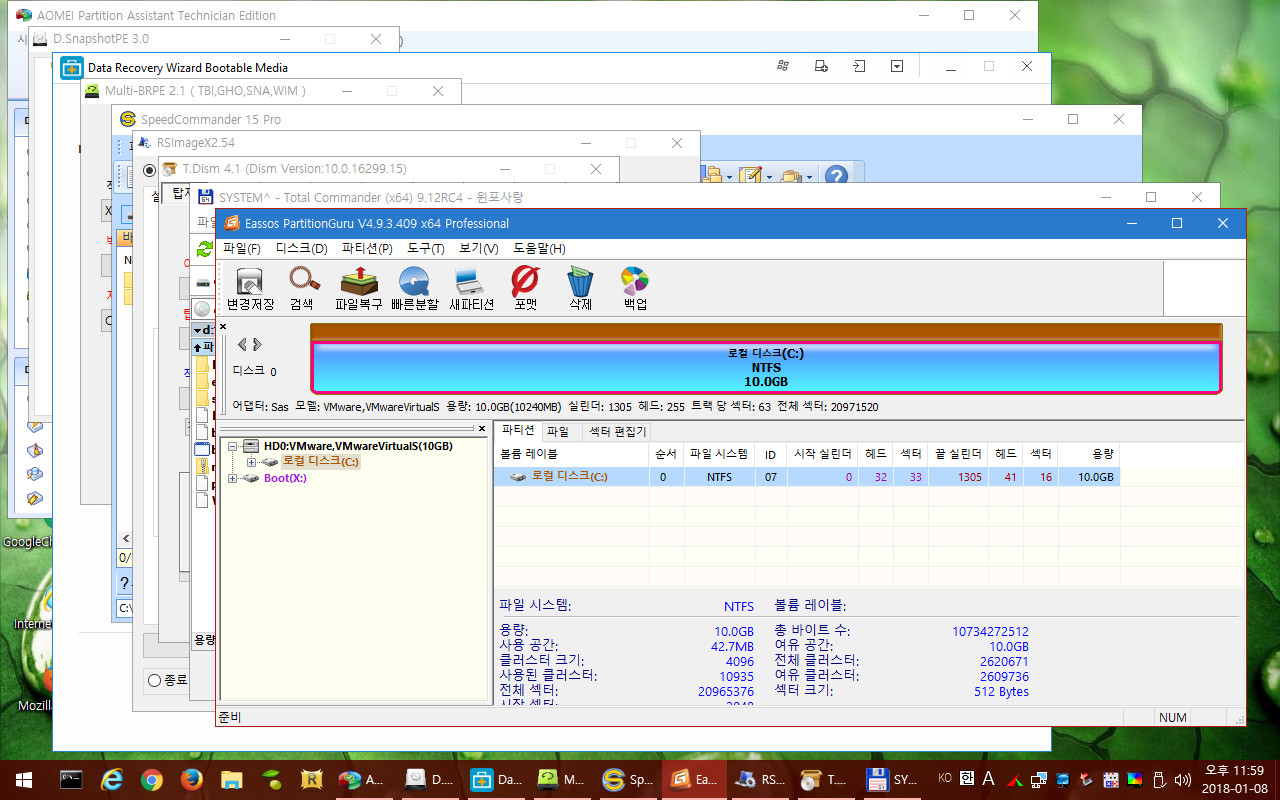The width and height of the screenshot is (1280, 800).
Task: Open command prompt from the taskbar
Action: click(x=72, y=780)
